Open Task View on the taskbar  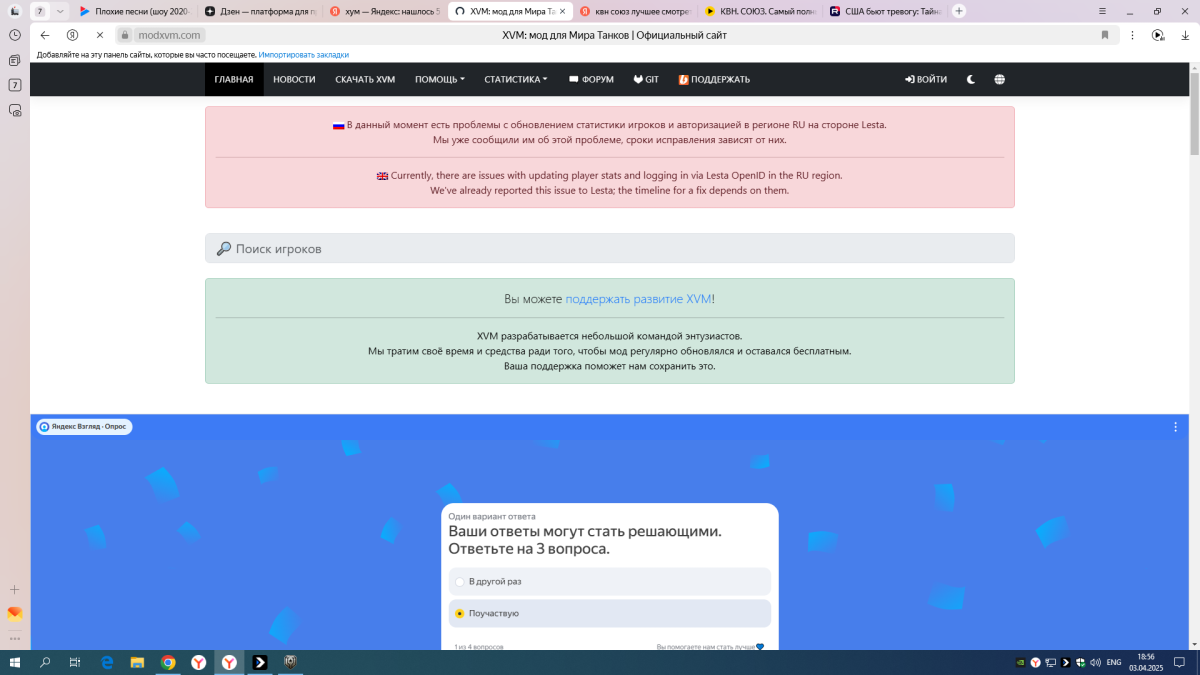(75, 662)
